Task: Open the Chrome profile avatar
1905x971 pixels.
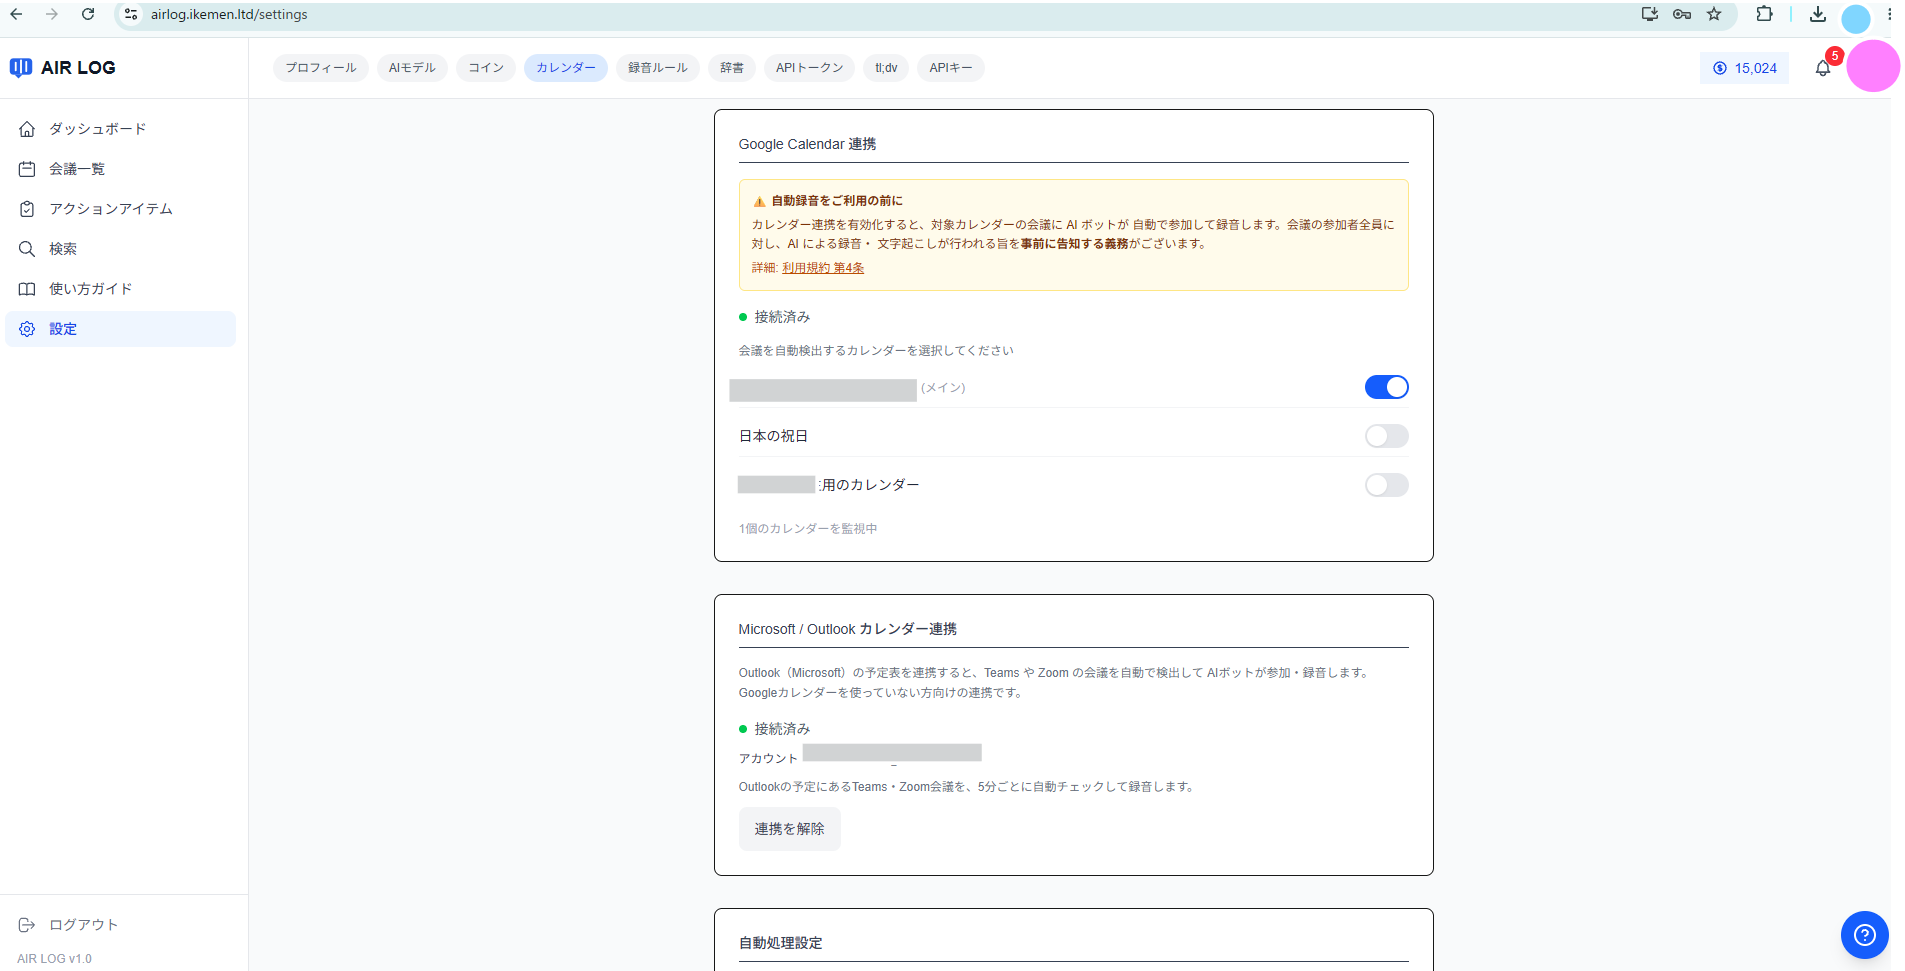Action: click(1856, 18)
